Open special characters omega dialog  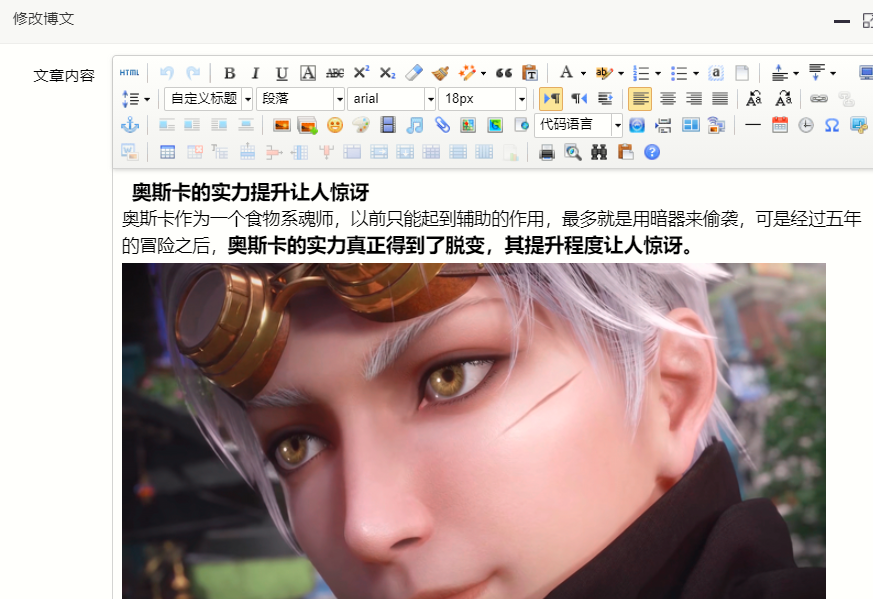click(832, 125)
